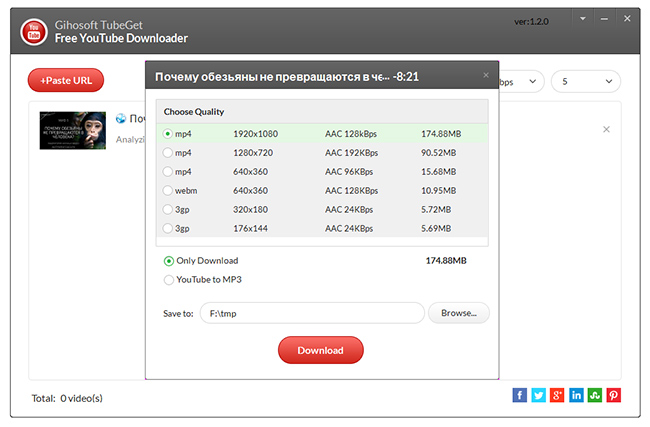Click AAC 96KBps audio cell
Screen dimensions: 650x427
click(x=349, y=172)
